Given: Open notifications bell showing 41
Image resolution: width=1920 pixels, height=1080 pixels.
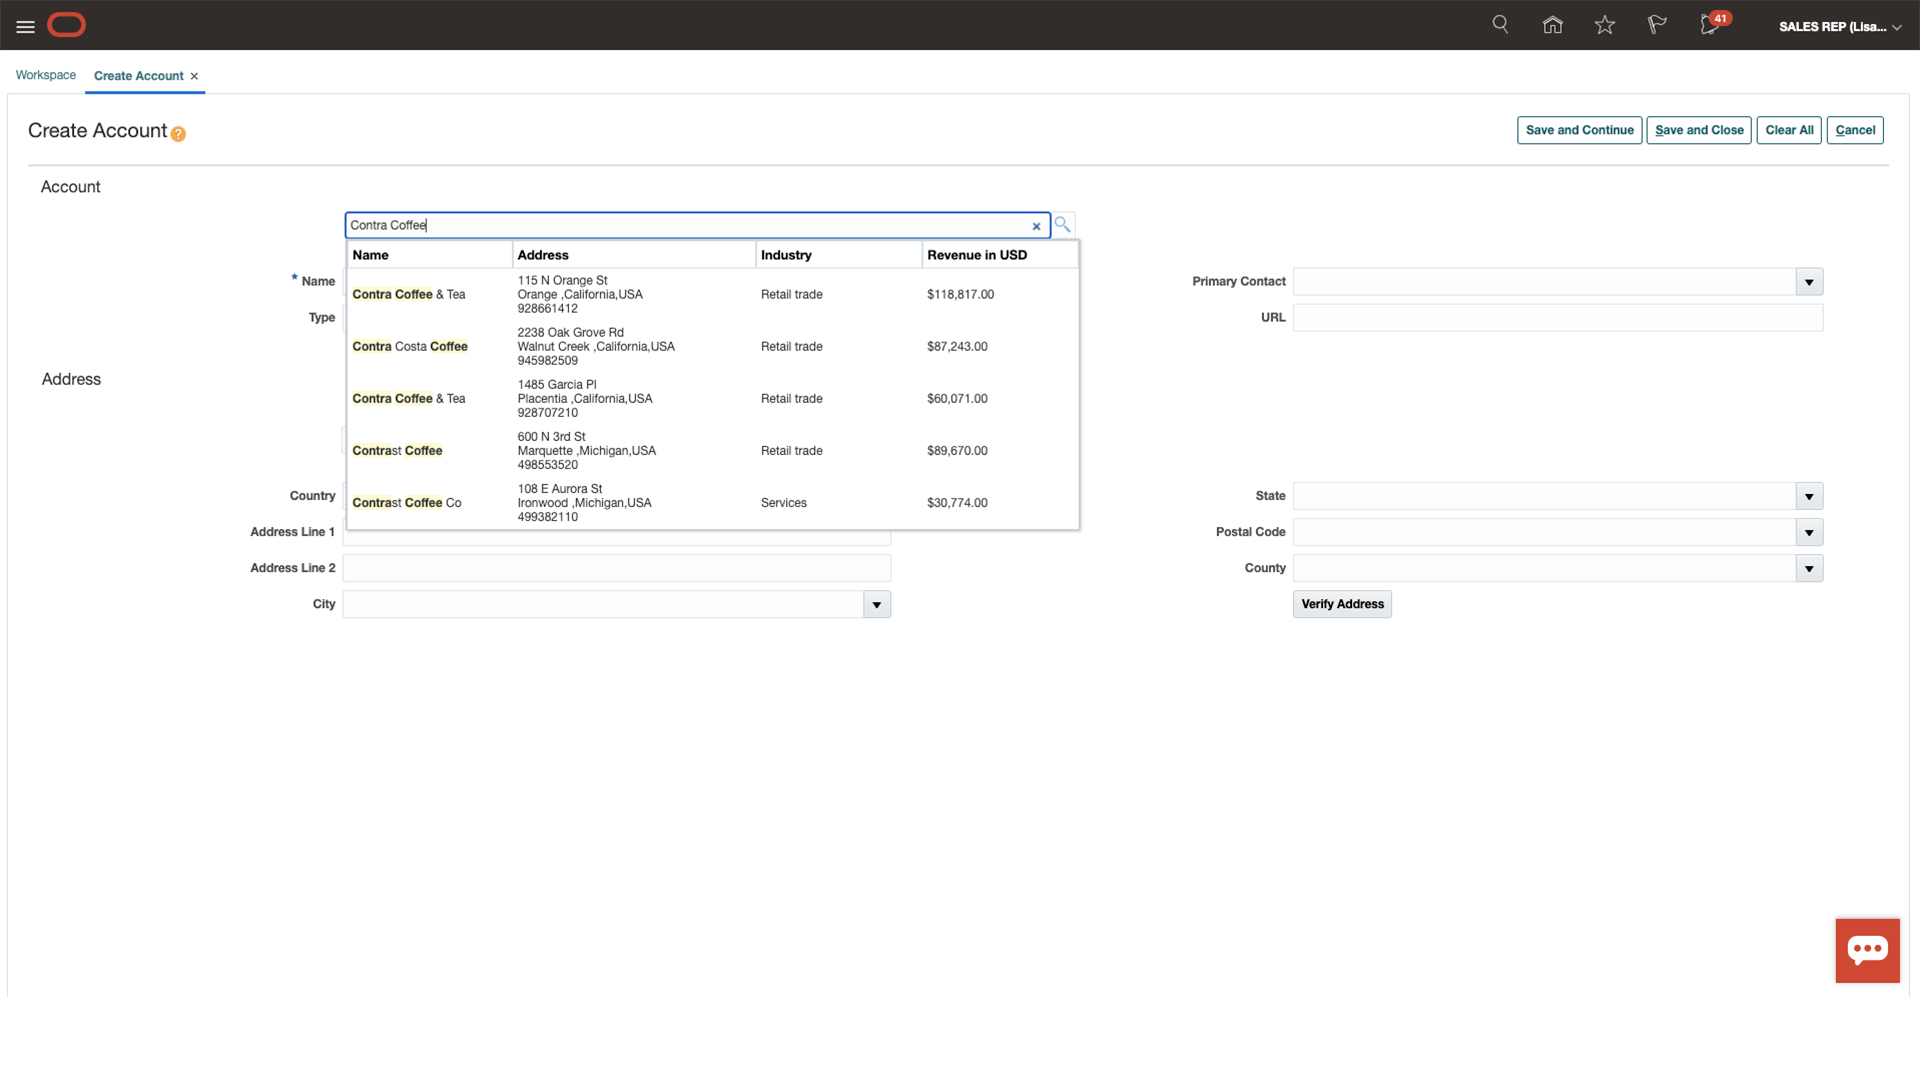Looking at the screenshot, I should point(1711,25).
